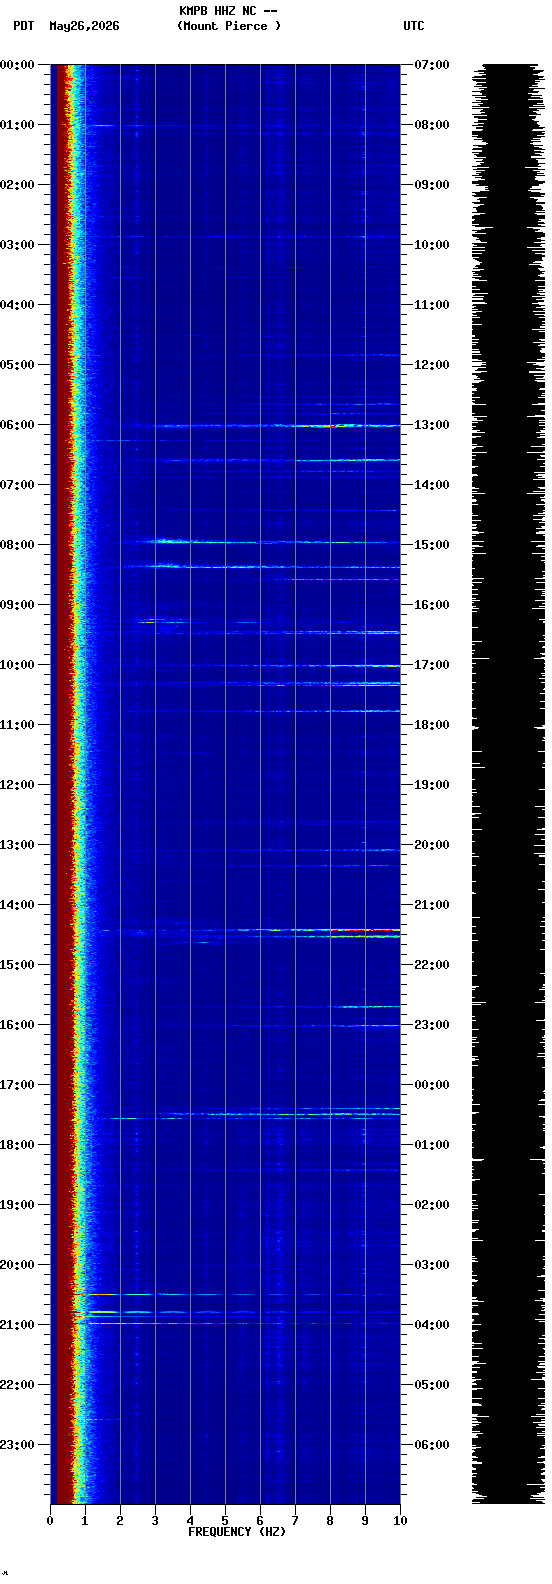Click the 06:00 UTC time label
Viewport: 552px width, 1584px height.
point(432,1444)
